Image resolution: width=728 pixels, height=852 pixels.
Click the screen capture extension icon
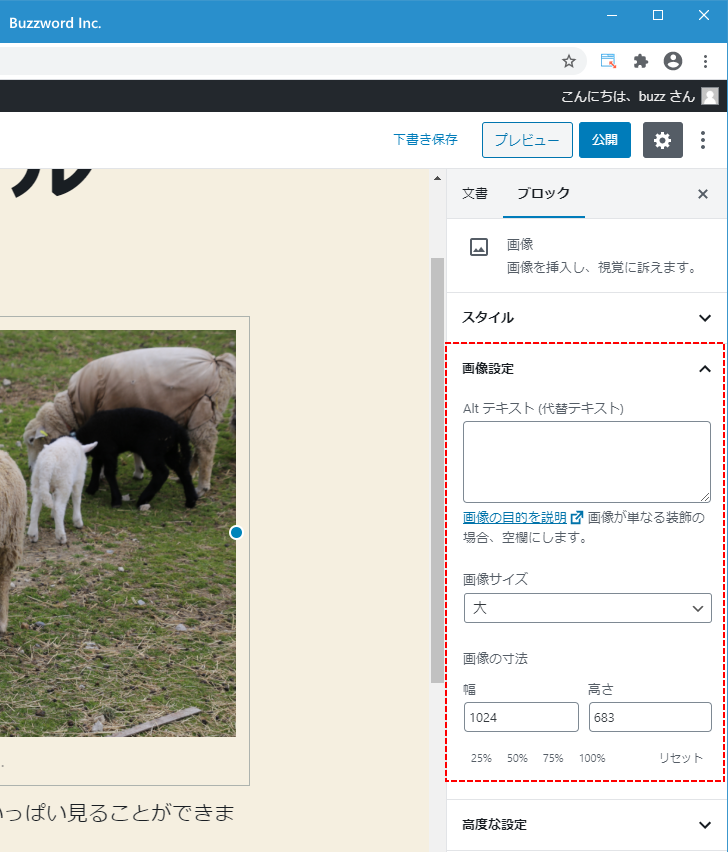pos(608,61)
